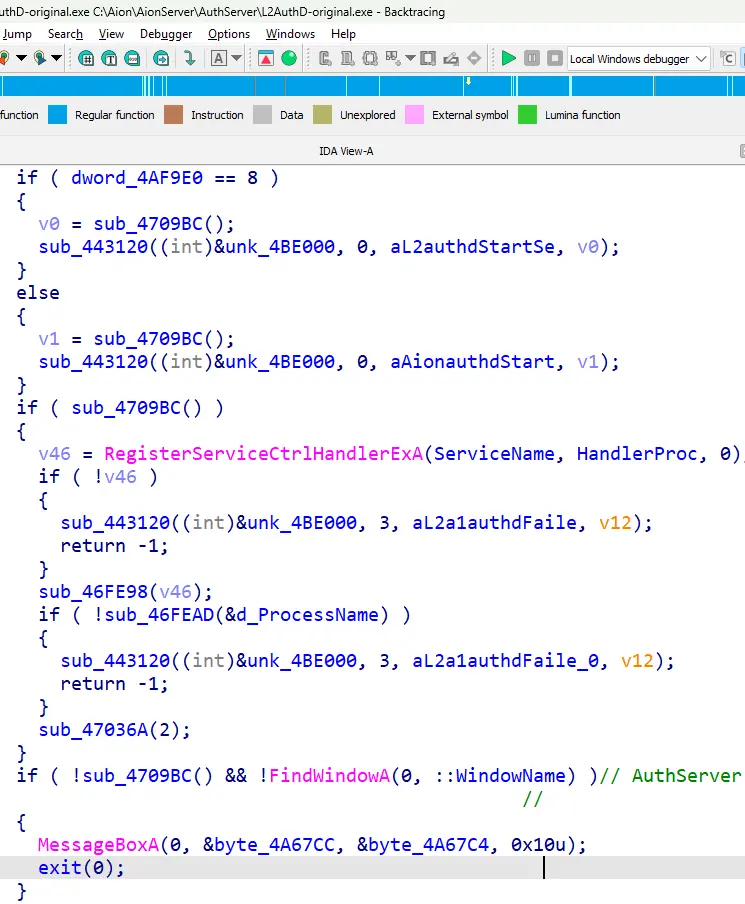Click the HandlerProc argument
Screen dimensions: 745x904
tap(637, 454)
